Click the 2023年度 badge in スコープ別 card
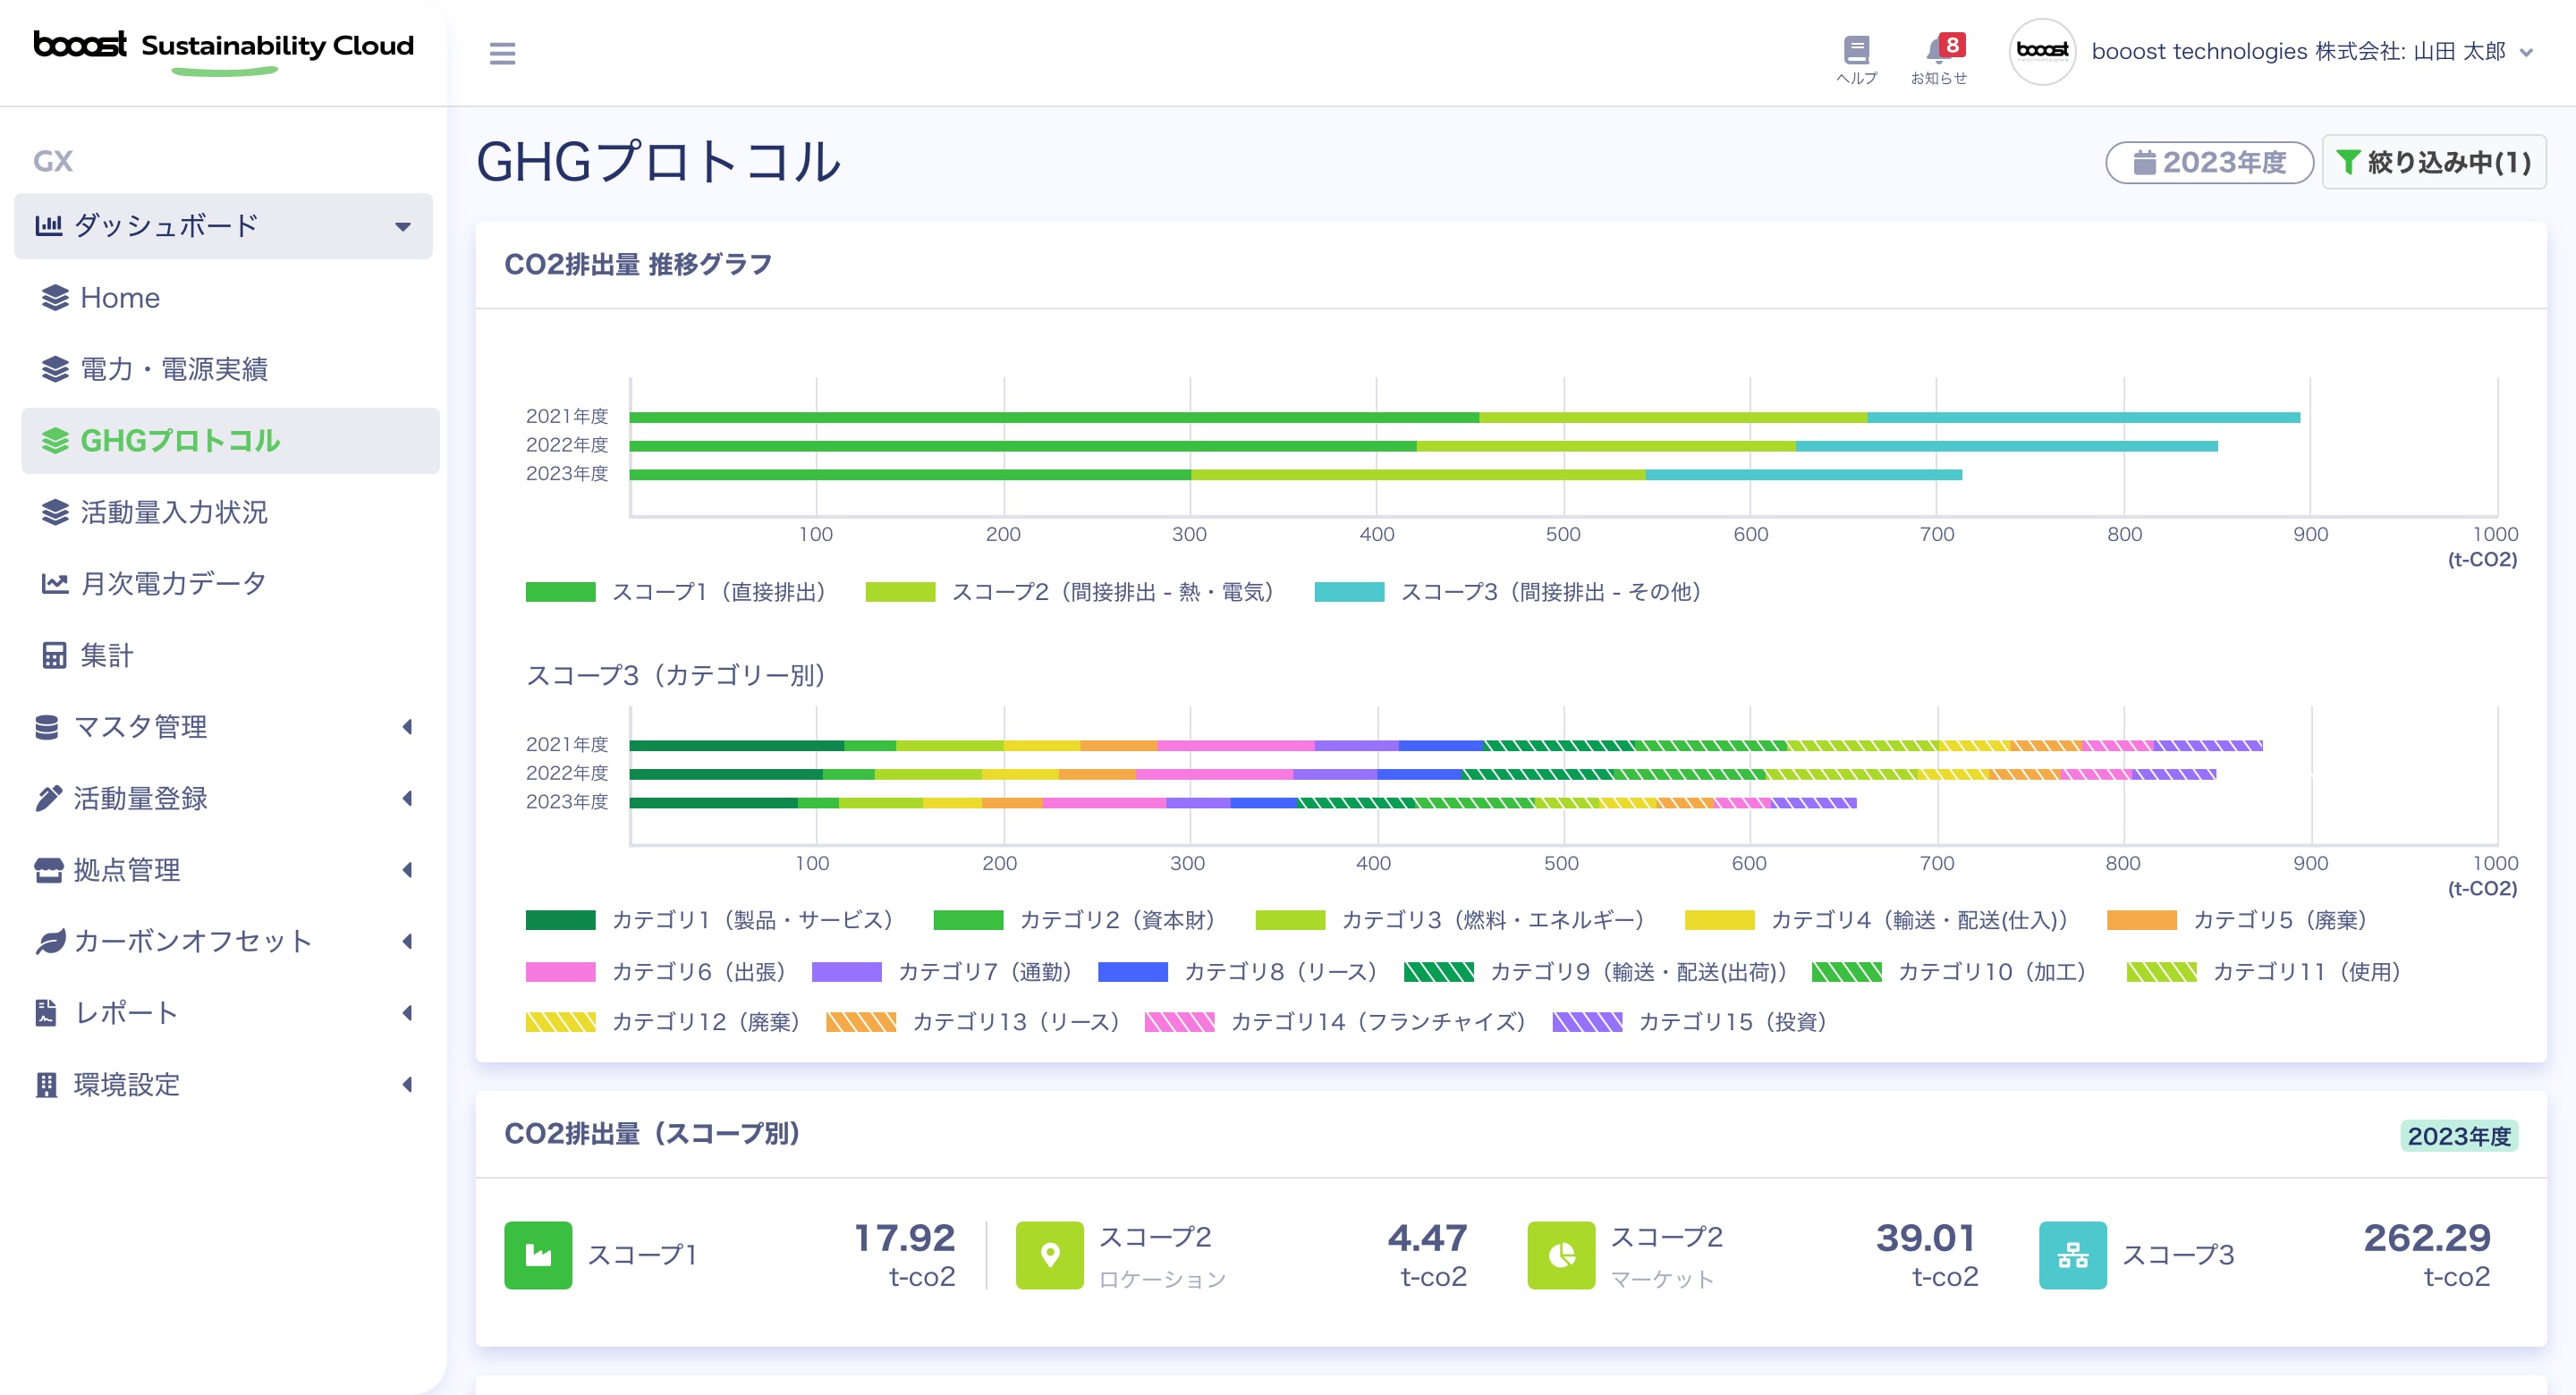 (2459, 1136)
